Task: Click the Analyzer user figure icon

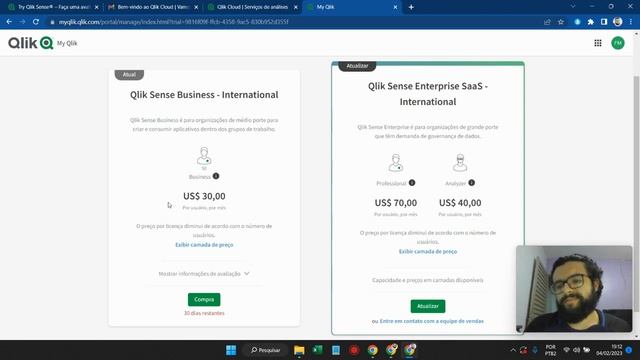Action: (460, 162)
